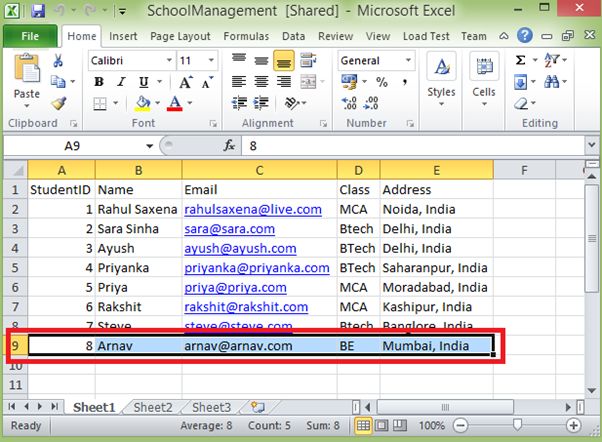Open rakshit@rakshit.com email link
Image resolution: width=602 pixels, height=442 pixels.
tap(246, 307)
